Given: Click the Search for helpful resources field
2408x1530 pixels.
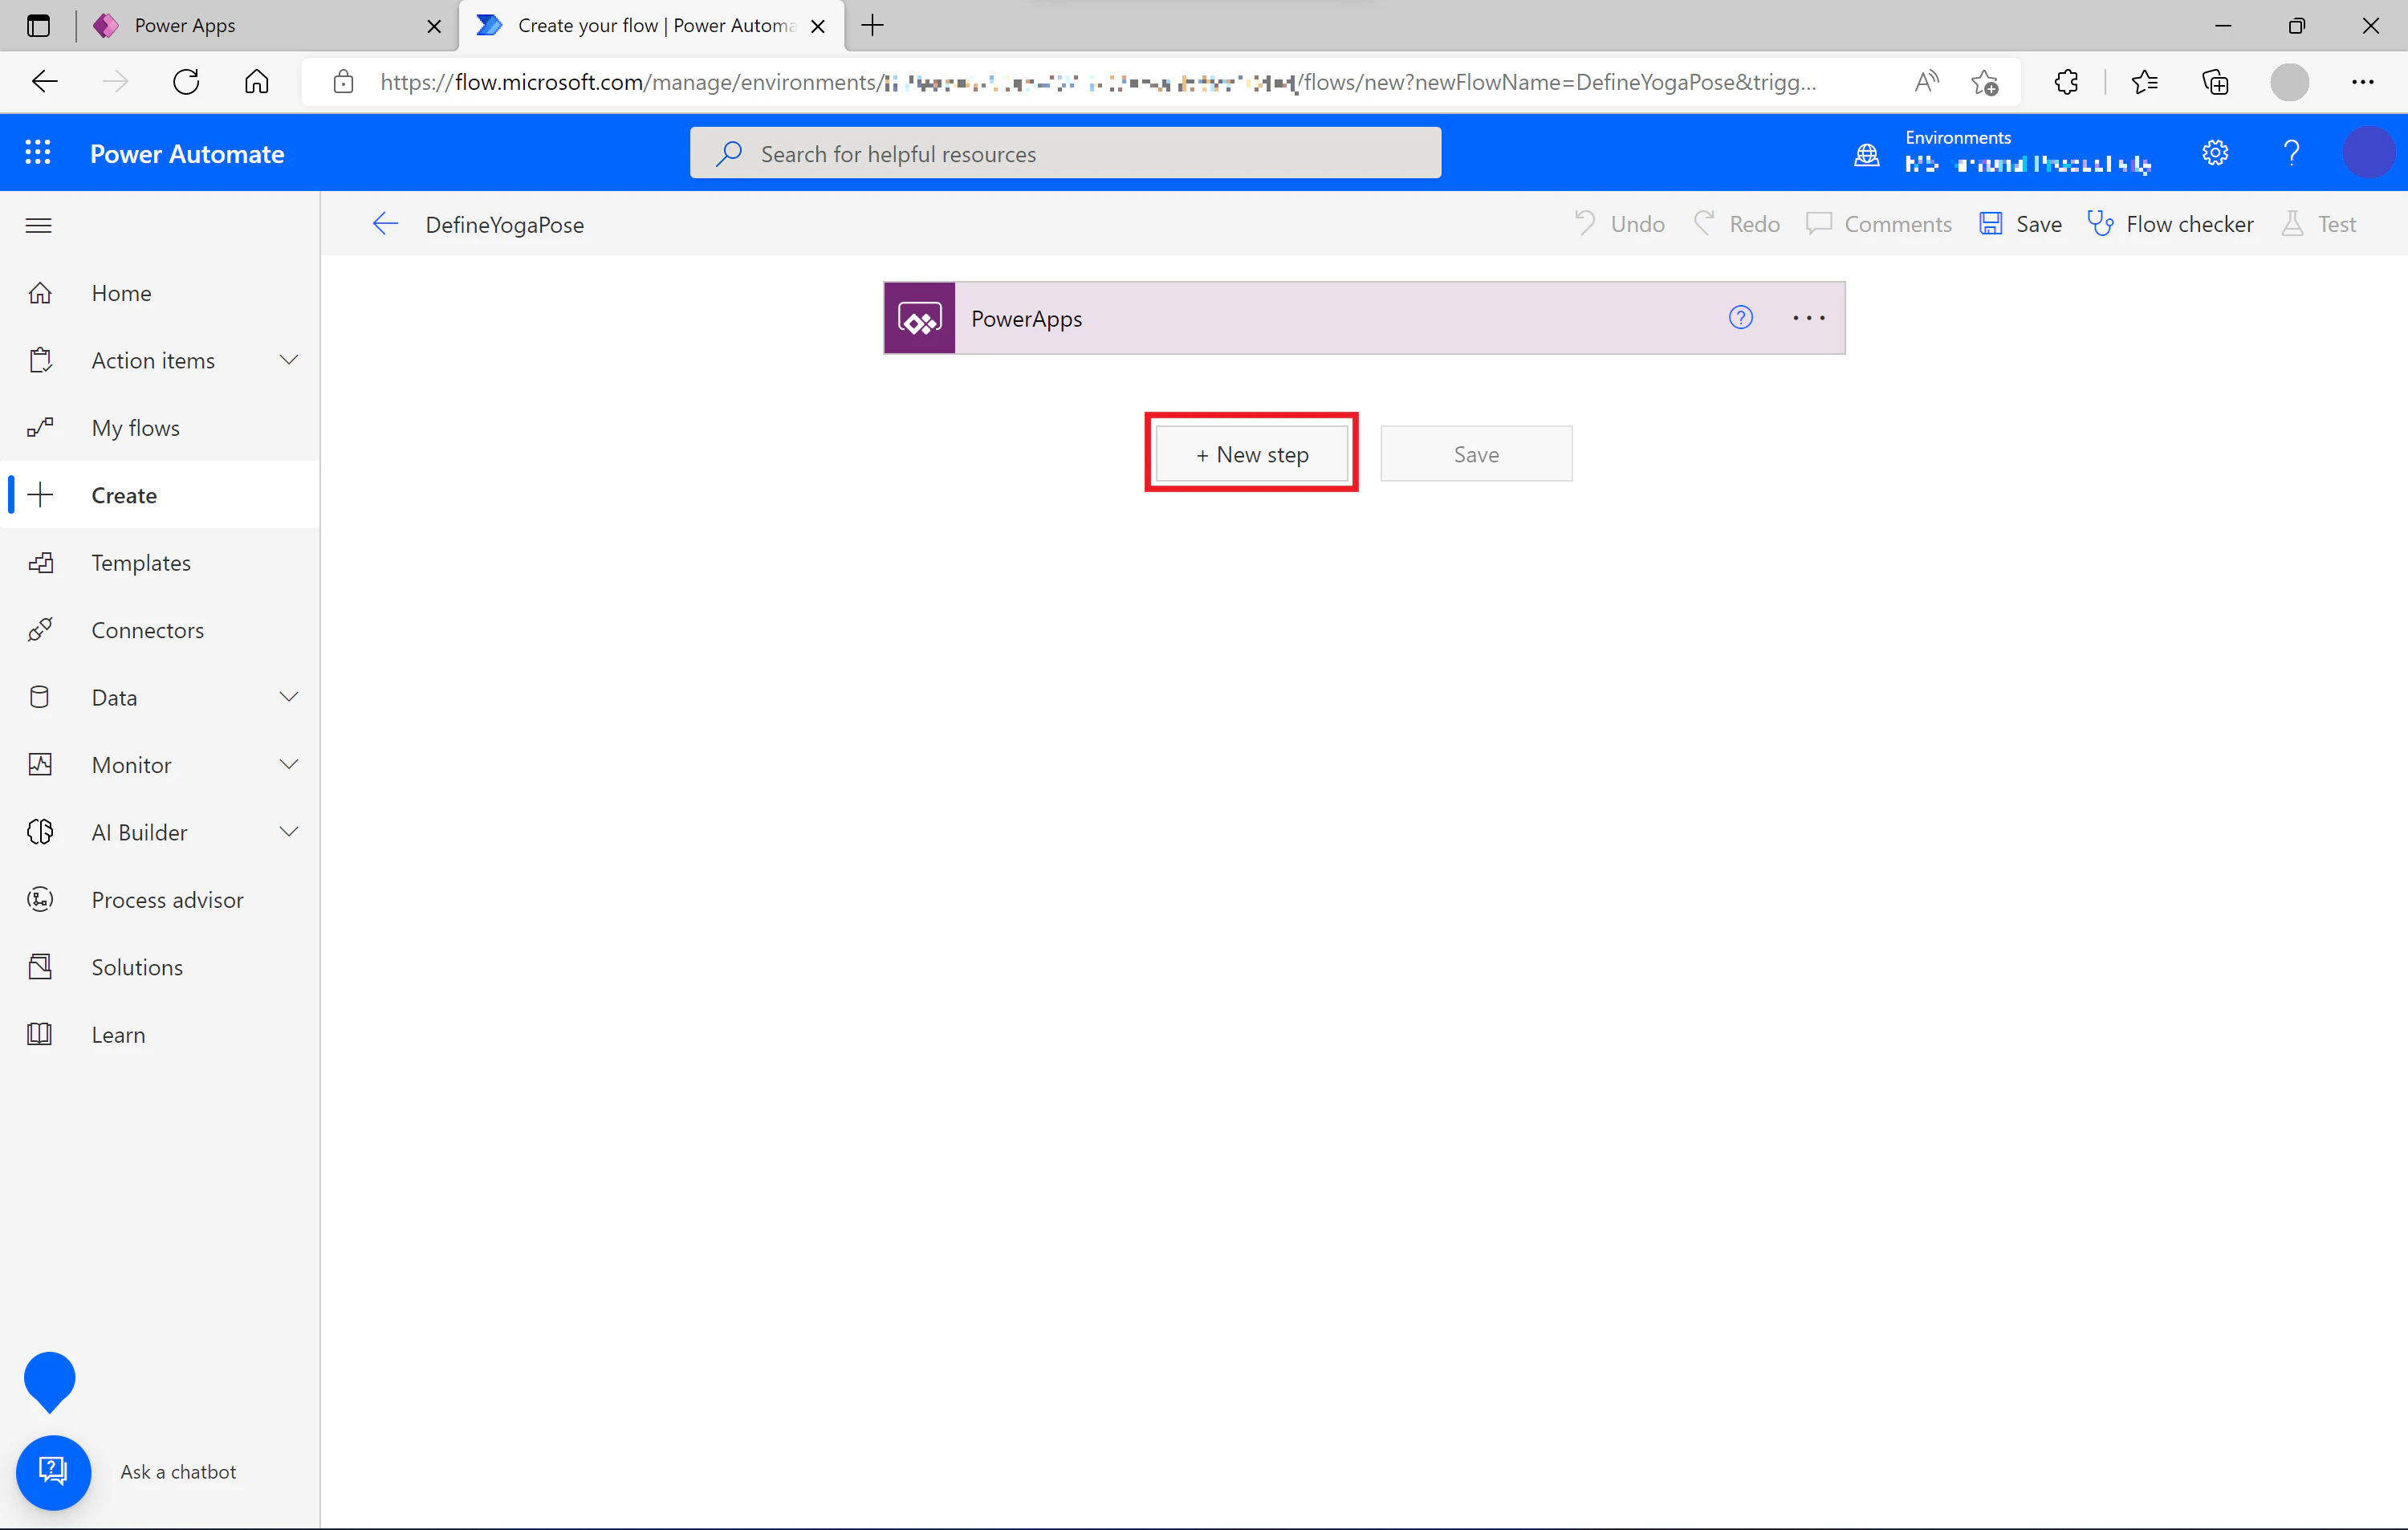Looking at the screenshot, I should 1065,153.
